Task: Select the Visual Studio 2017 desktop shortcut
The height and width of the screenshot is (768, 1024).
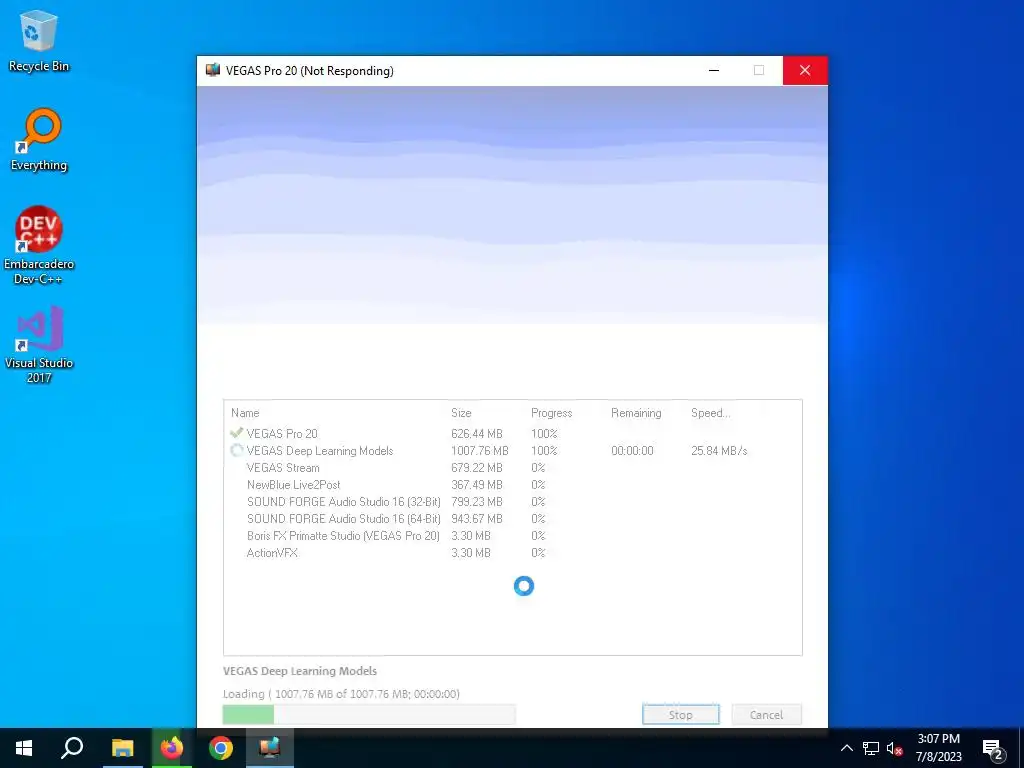Action: (x=39, y=344)
